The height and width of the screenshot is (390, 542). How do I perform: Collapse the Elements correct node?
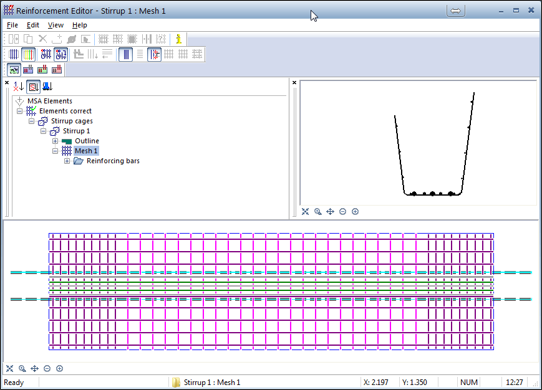click(20, 111)
